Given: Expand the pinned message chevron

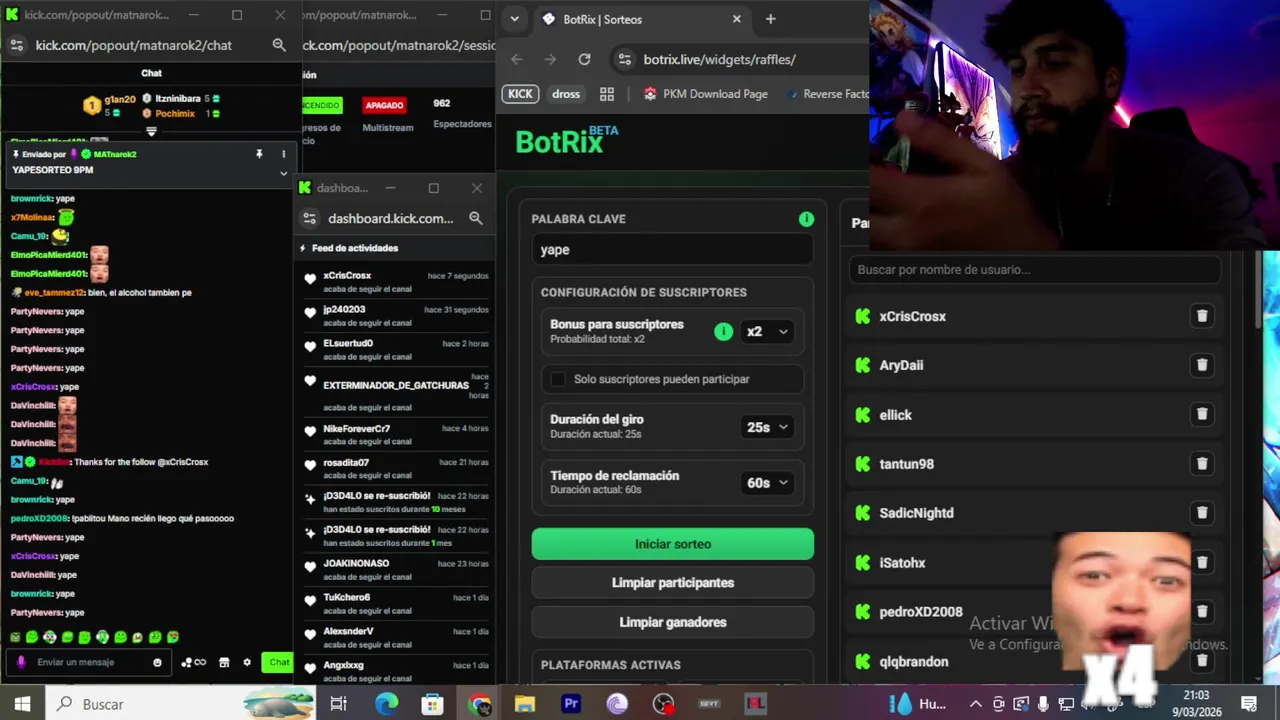Looking at the screenshot, I should click(283, 173).
